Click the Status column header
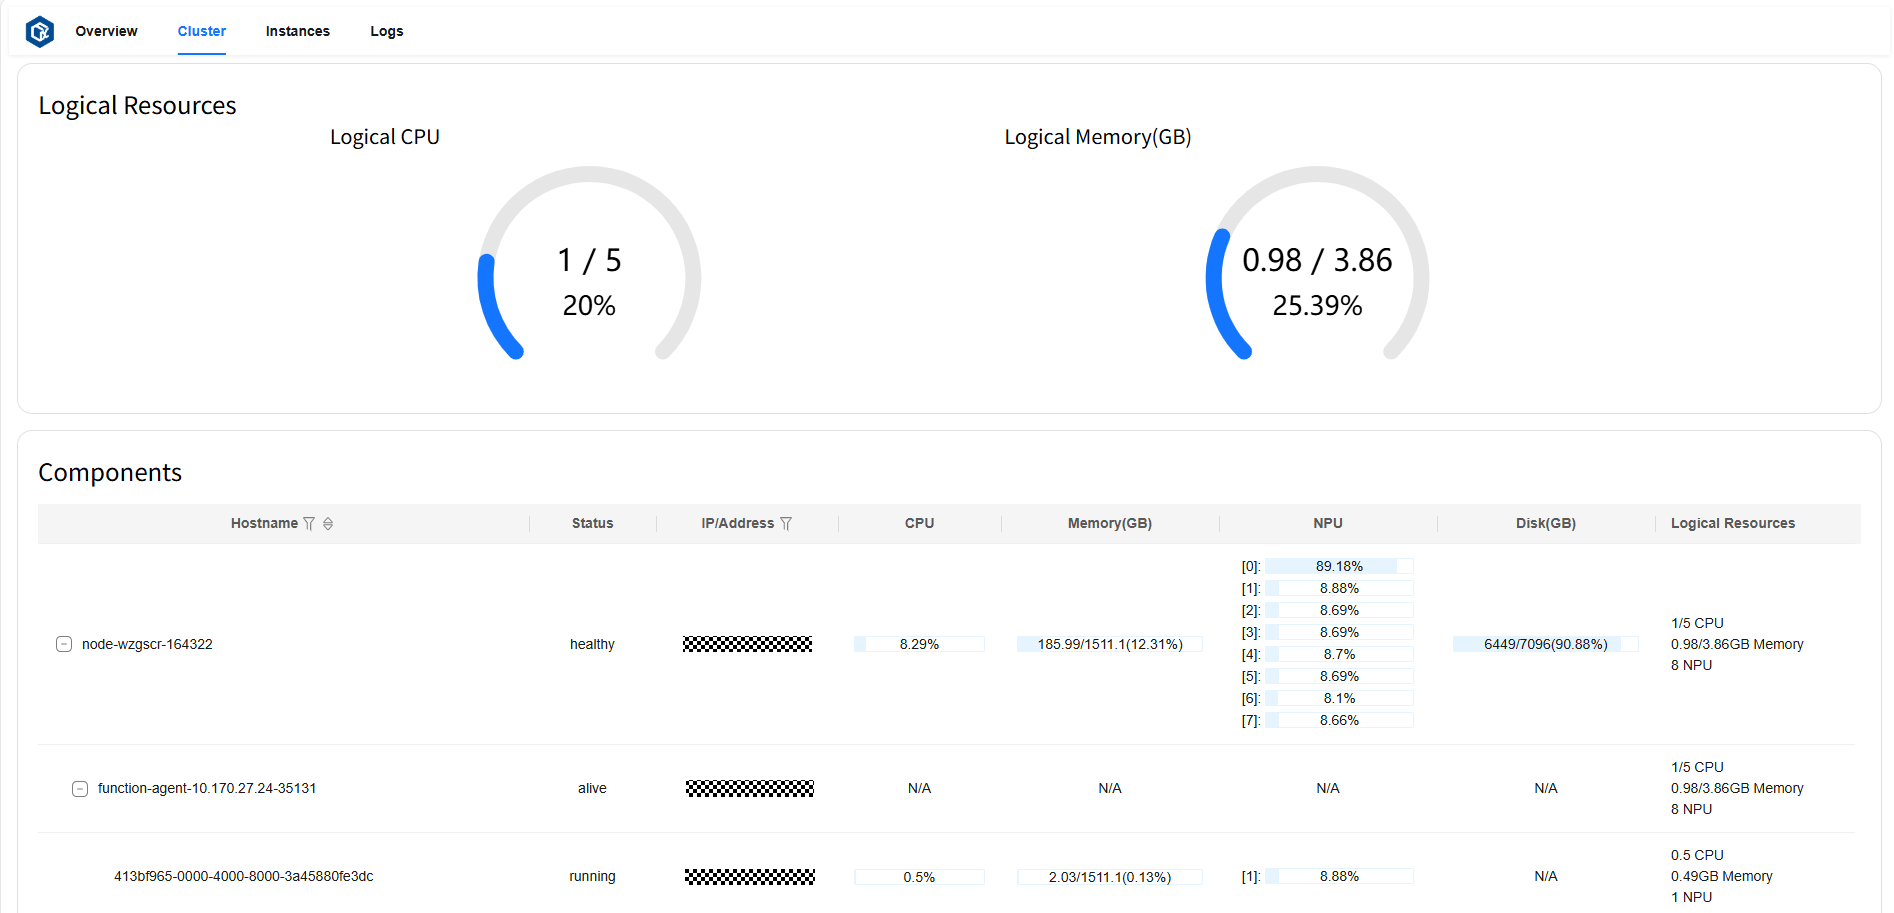Viewport: 1894px width, 913px height. (x=592, y=524)
